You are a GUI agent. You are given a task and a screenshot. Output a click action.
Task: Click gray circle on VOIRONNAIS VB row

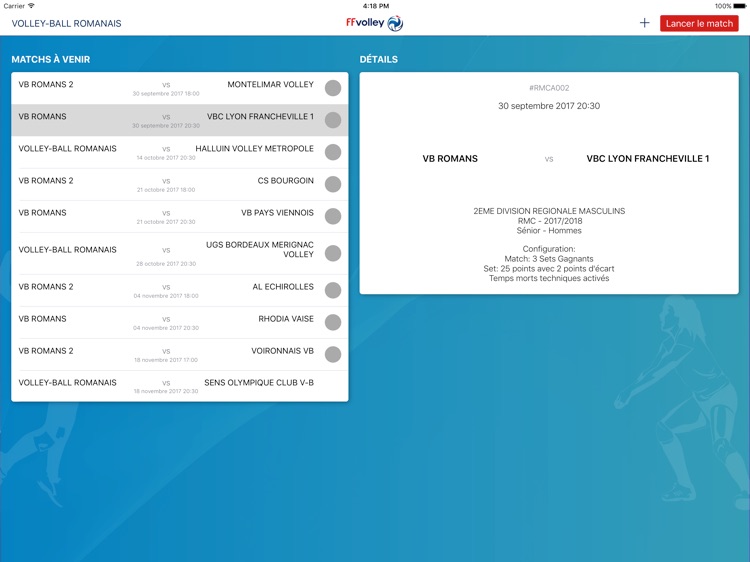pos(333,354)
